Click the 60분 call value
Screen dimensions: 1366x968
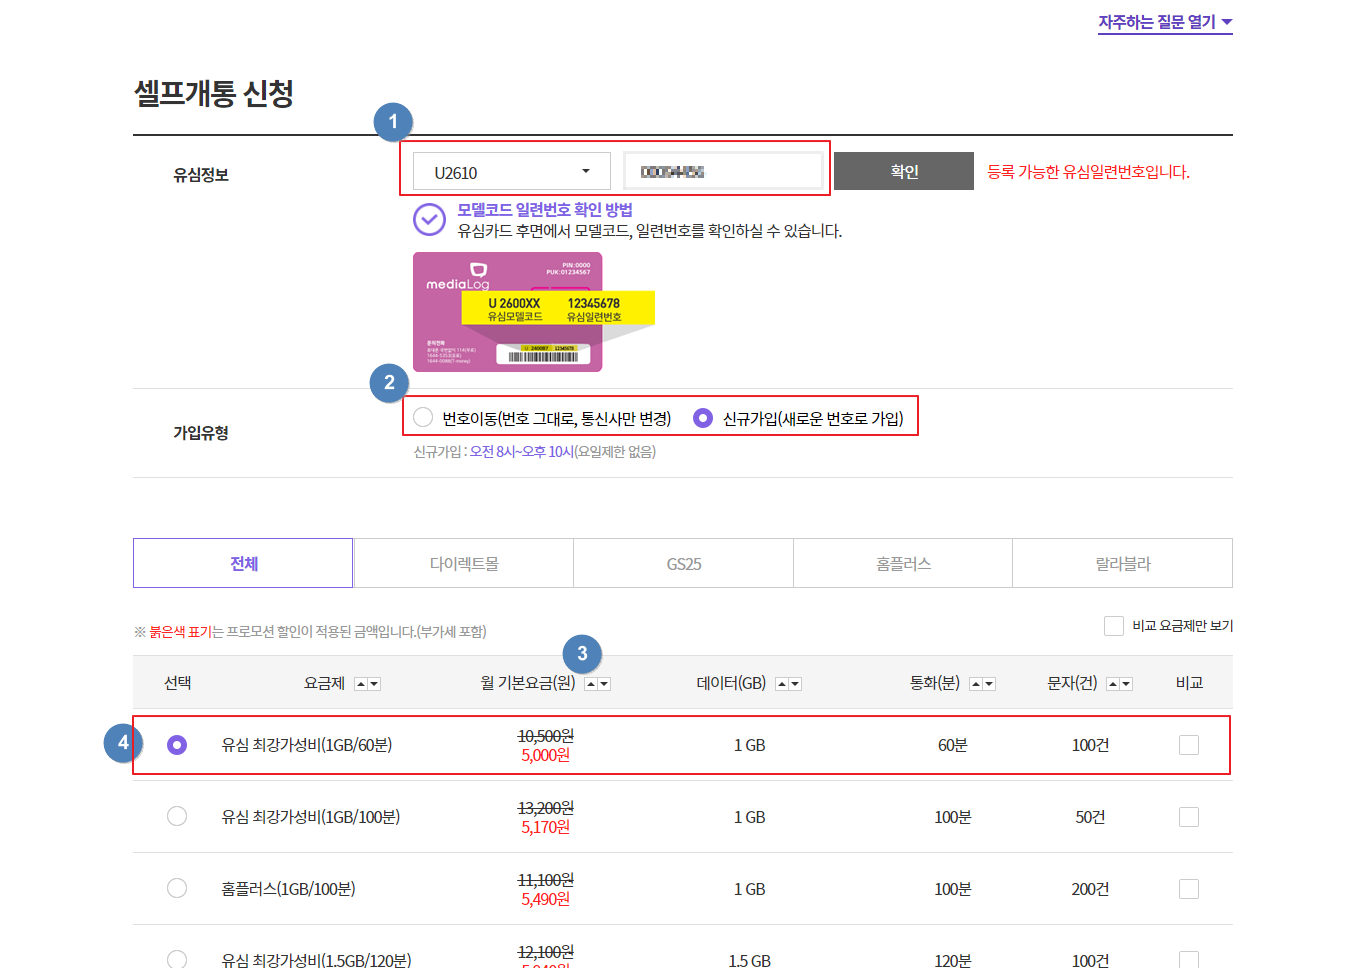953,745
